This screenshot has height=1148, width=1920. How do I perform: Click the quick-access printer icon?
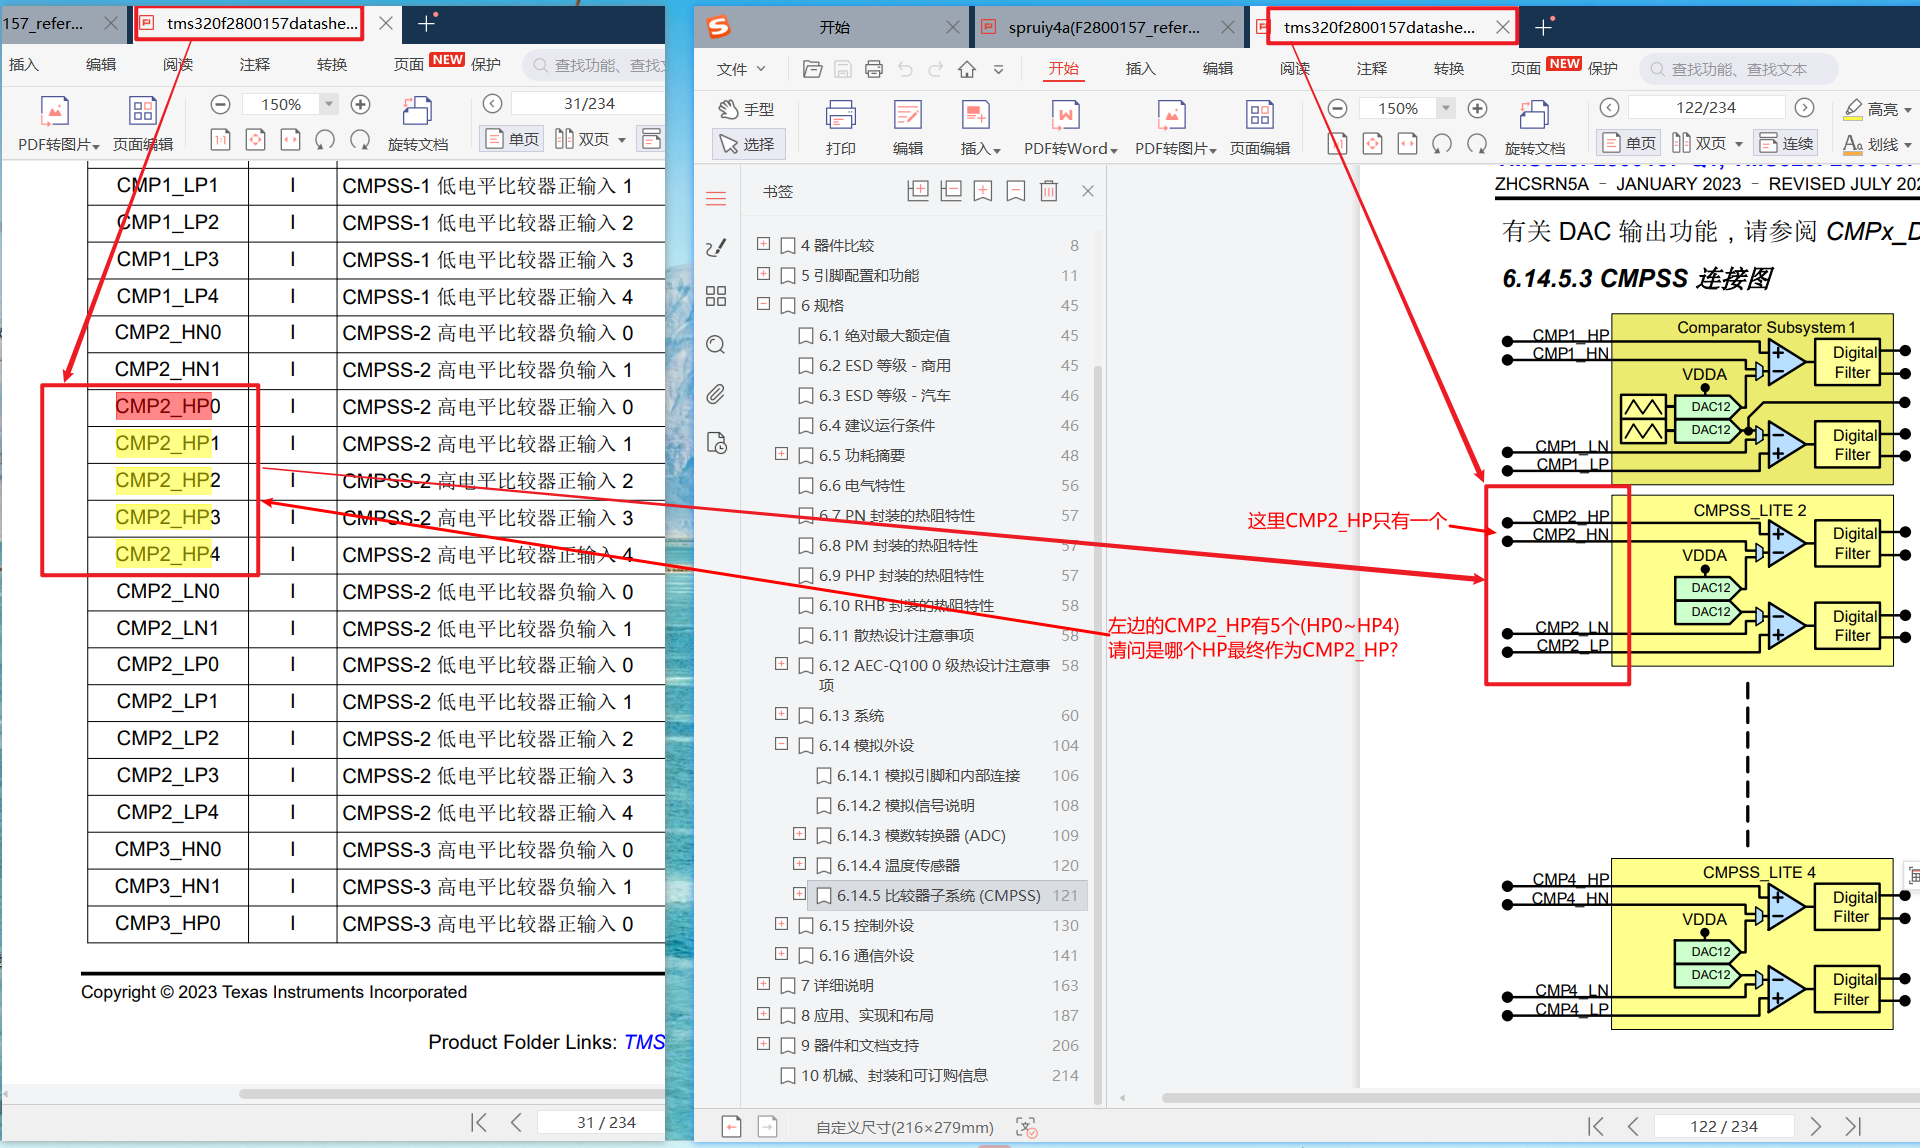874,69
